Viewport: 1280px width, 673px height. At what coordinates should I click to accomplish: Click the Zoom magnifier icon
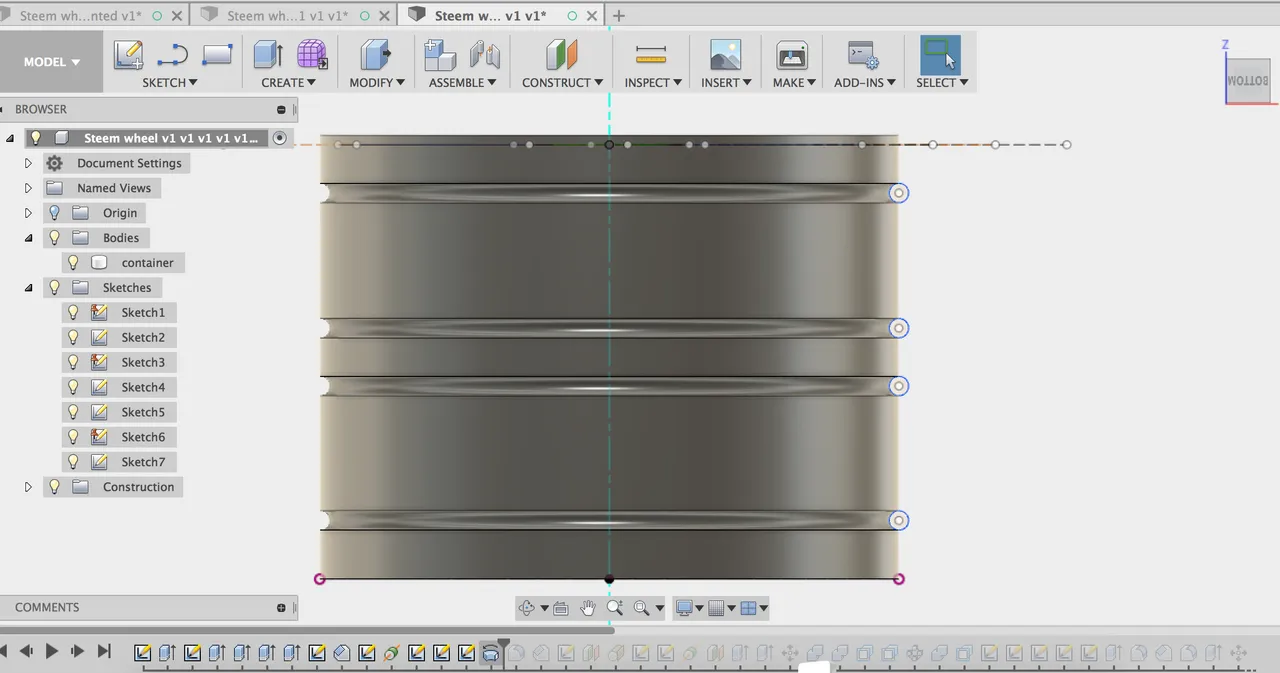(615, 608)
